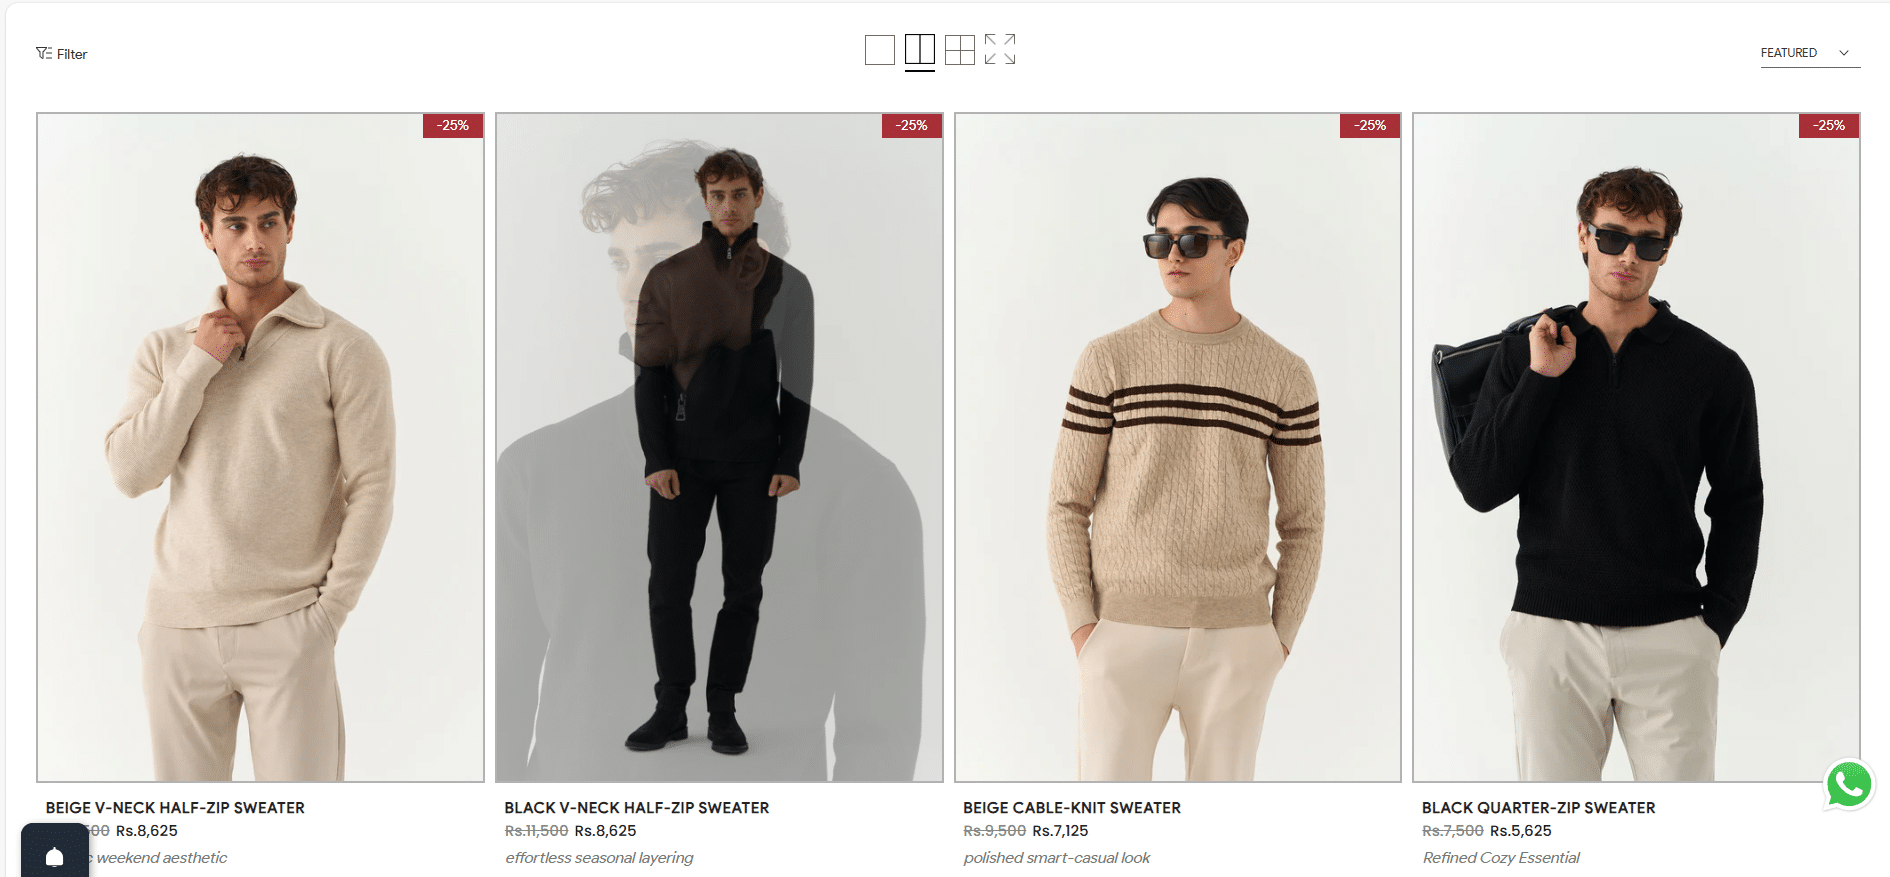Open WhatsApp chat bubble
This screenshot has height=877, width=1890.
pos(1849,785)
